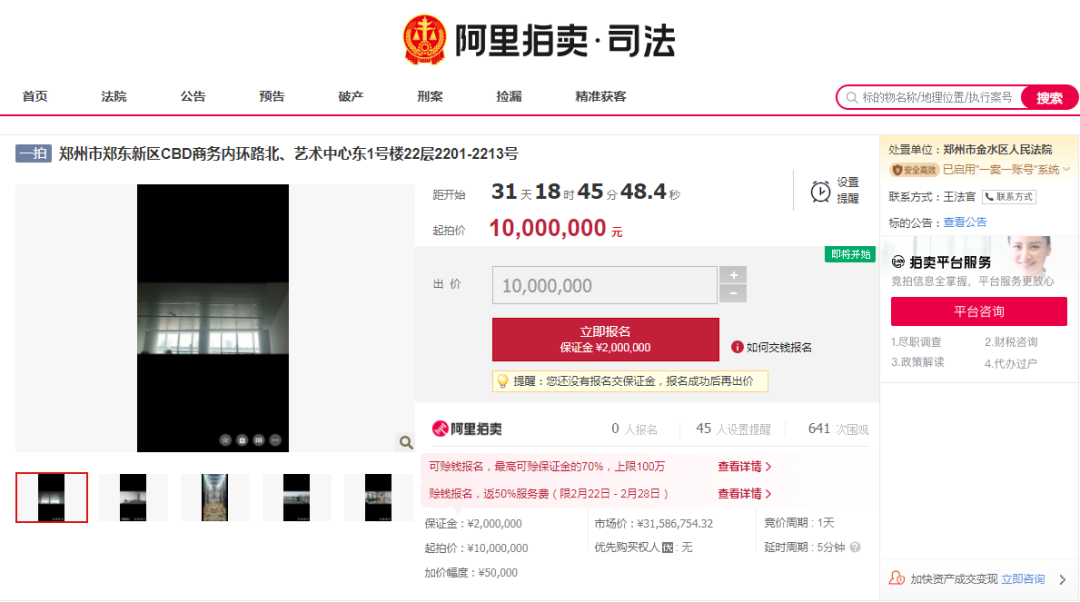Image resolution: width=1080 pixels, height=602 pixels.
Task: Open the image magnifier zoom icon
Action: click(406, 442)
